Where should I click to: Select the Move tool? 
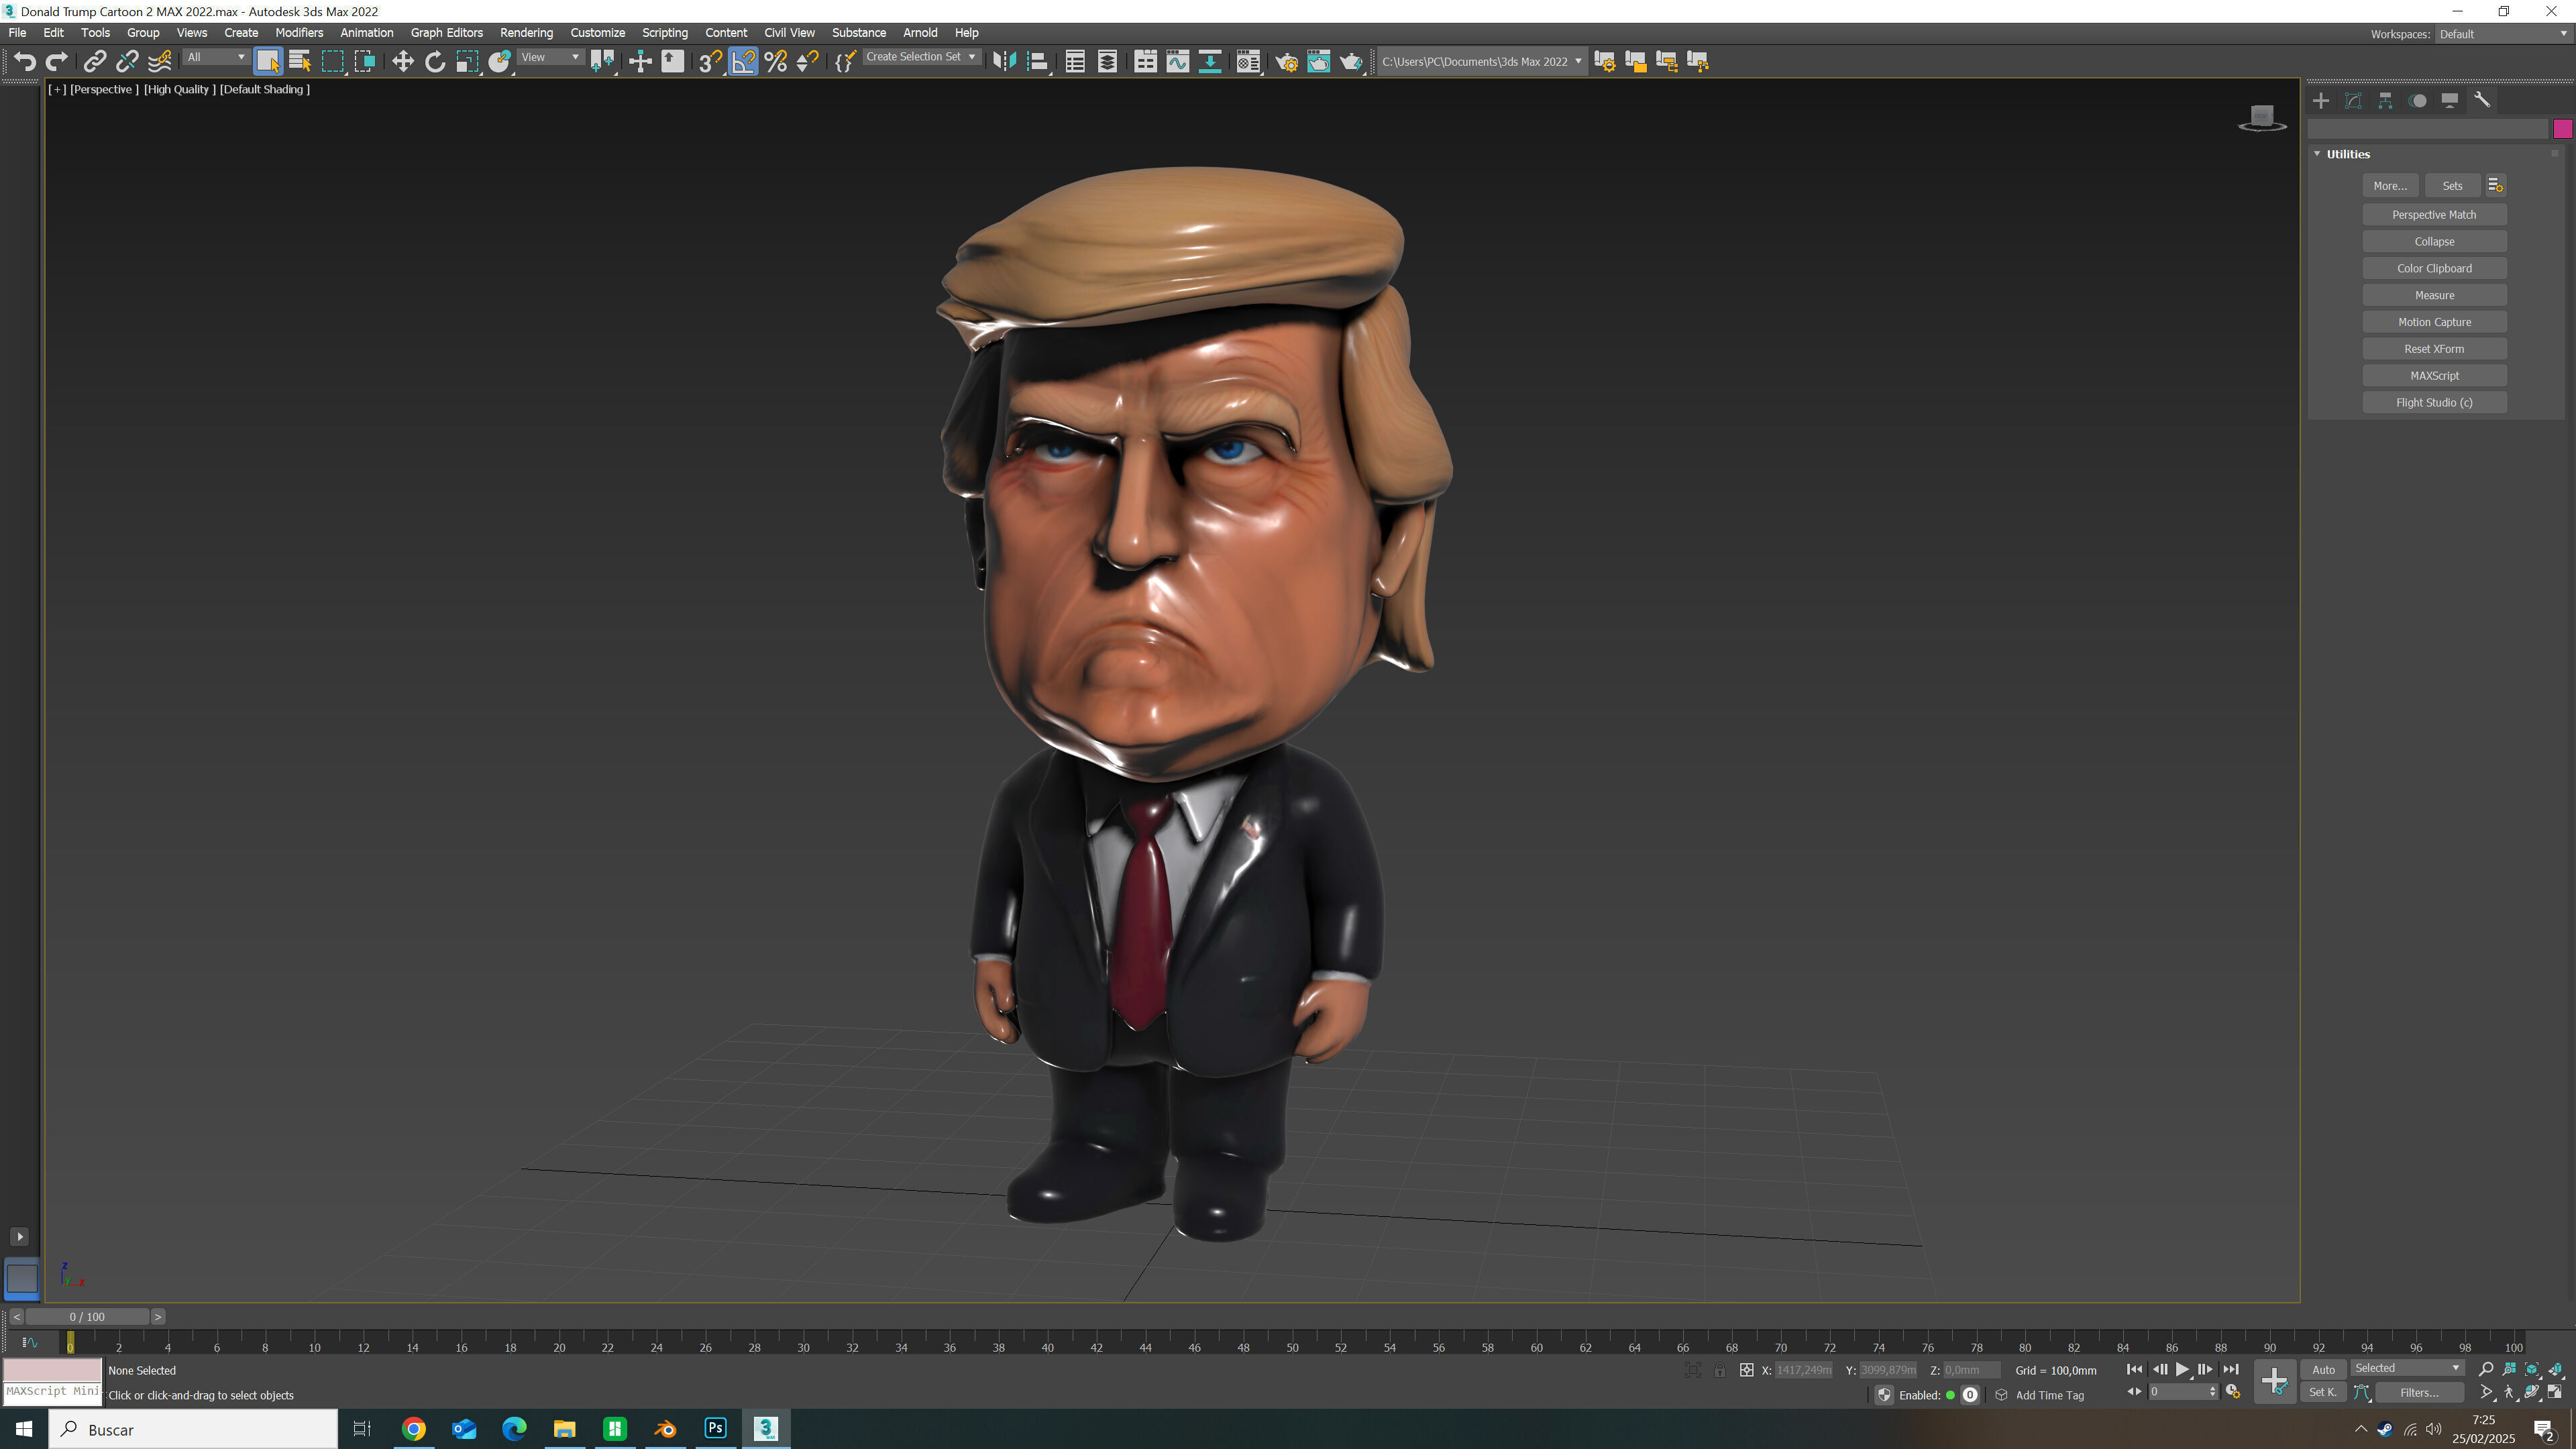402,61
